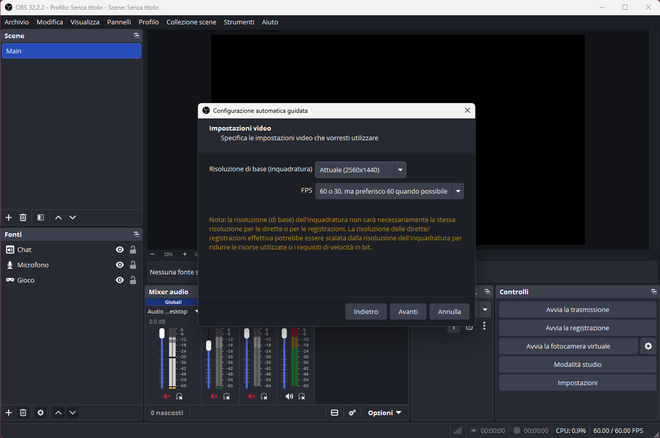
Task: Click network status bars icon in status bar
Action: 458,430
